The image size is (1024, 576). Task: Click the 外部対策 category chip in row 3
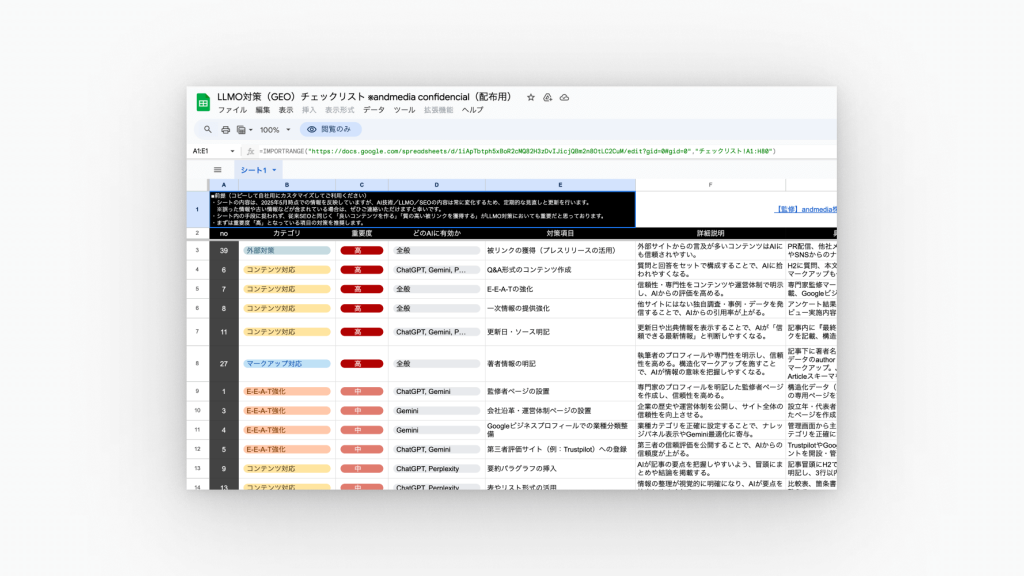pyautogui.click(x=286, y=250)
